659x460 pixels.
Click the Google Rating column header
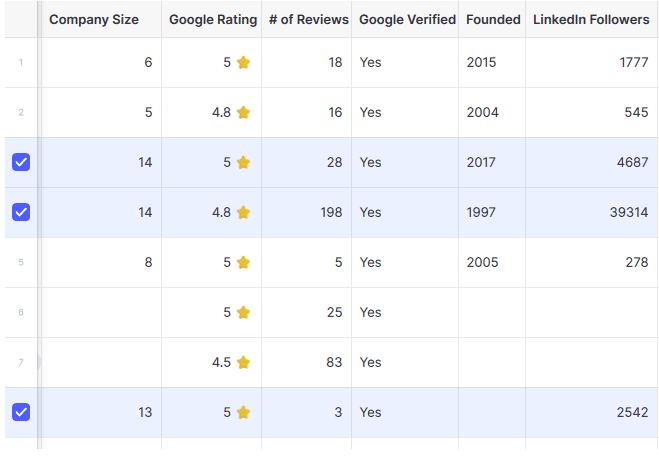click(212, 19)
